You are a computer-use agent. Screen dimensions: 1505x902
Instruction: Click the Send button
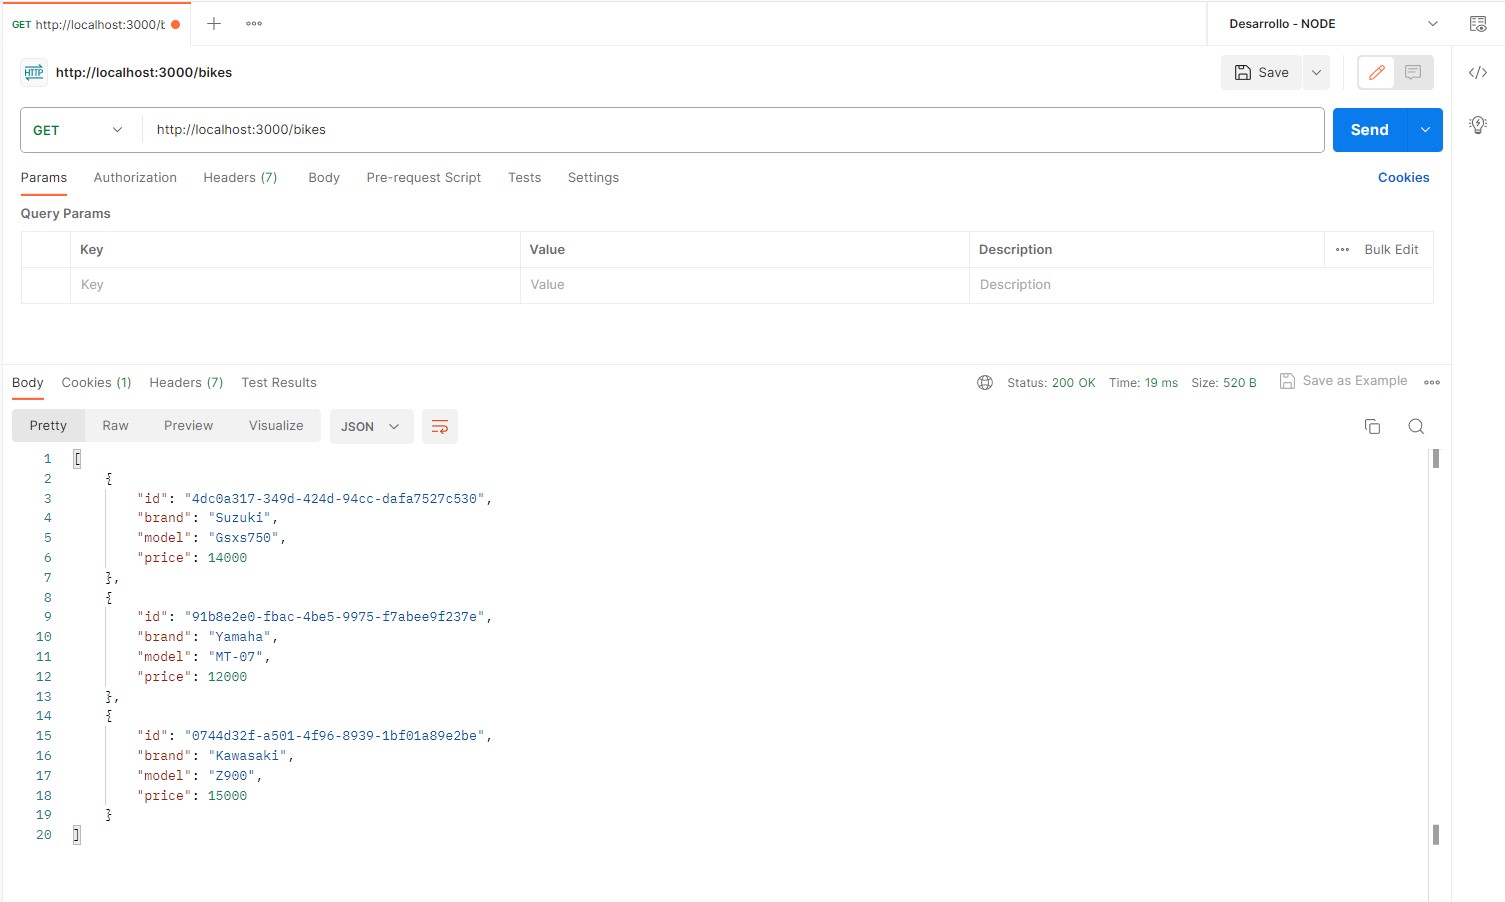point(1370,130)
